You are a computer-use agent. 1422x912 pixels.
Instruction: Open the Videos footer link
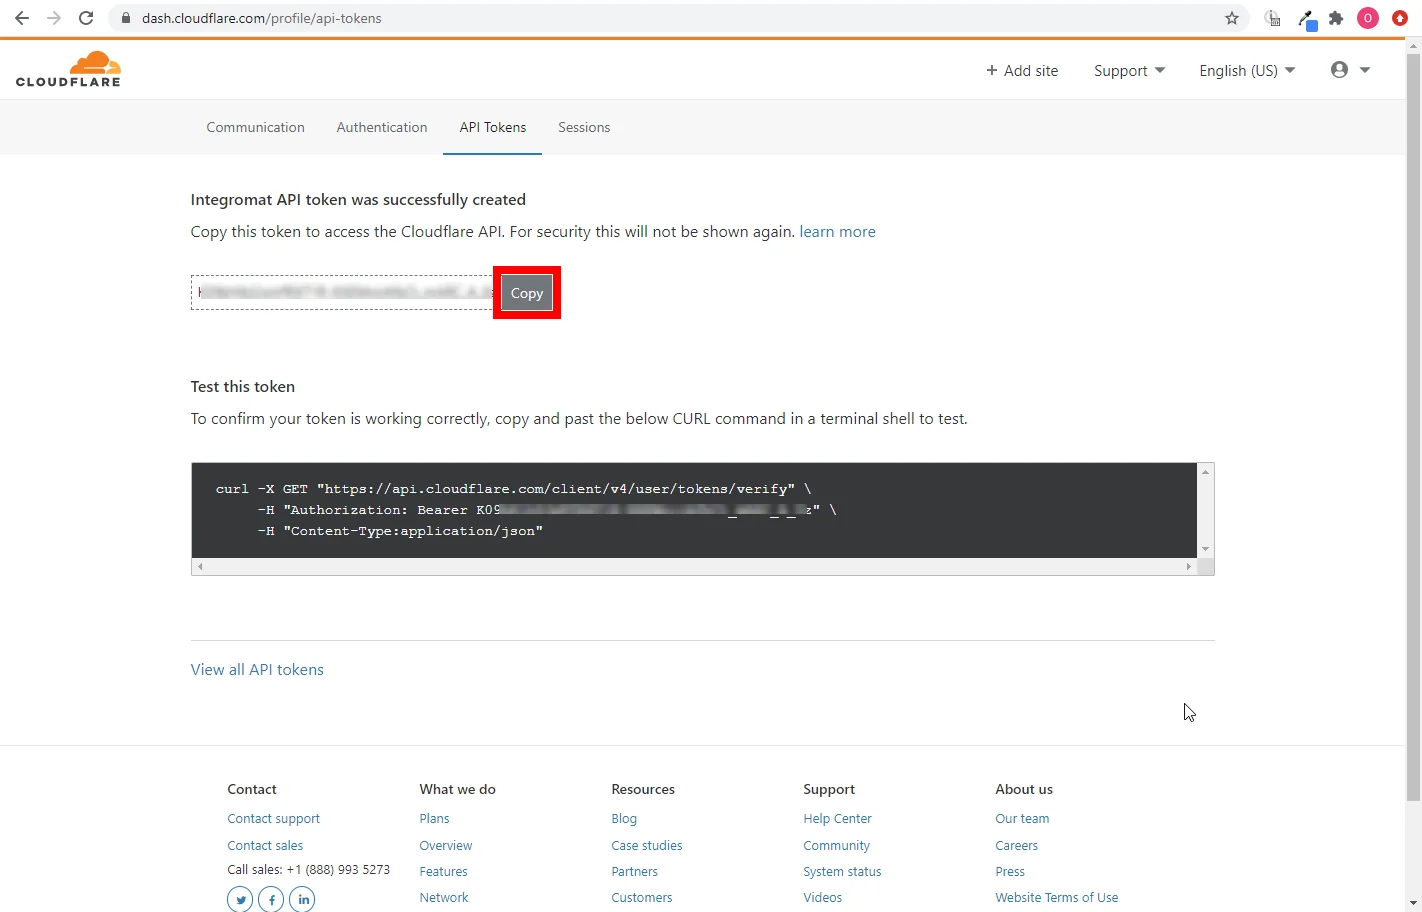click(822, 898)
